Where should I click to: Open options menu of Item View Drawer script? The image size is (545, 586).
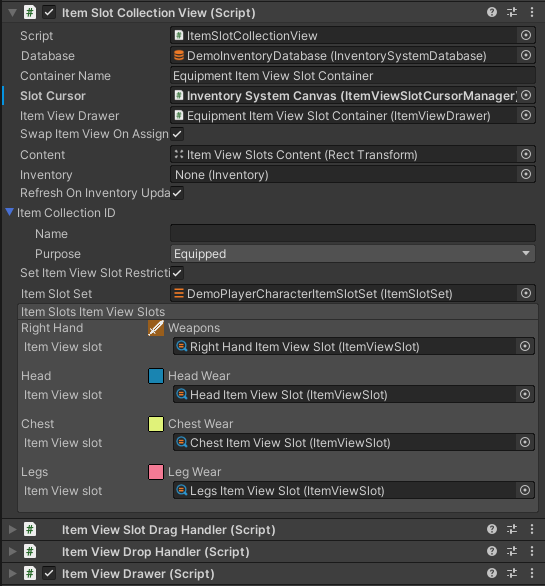532,573
